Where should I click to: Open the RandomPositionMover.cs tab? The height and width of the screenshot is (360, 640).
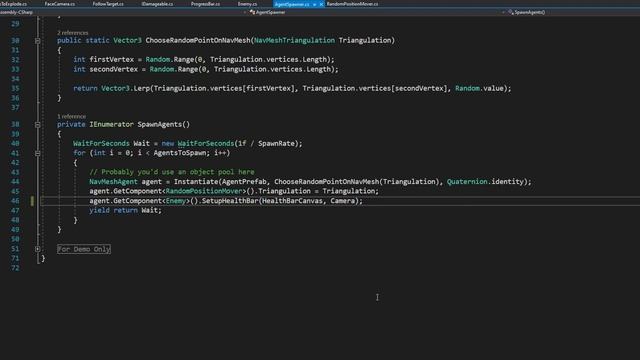click(352, 4)
